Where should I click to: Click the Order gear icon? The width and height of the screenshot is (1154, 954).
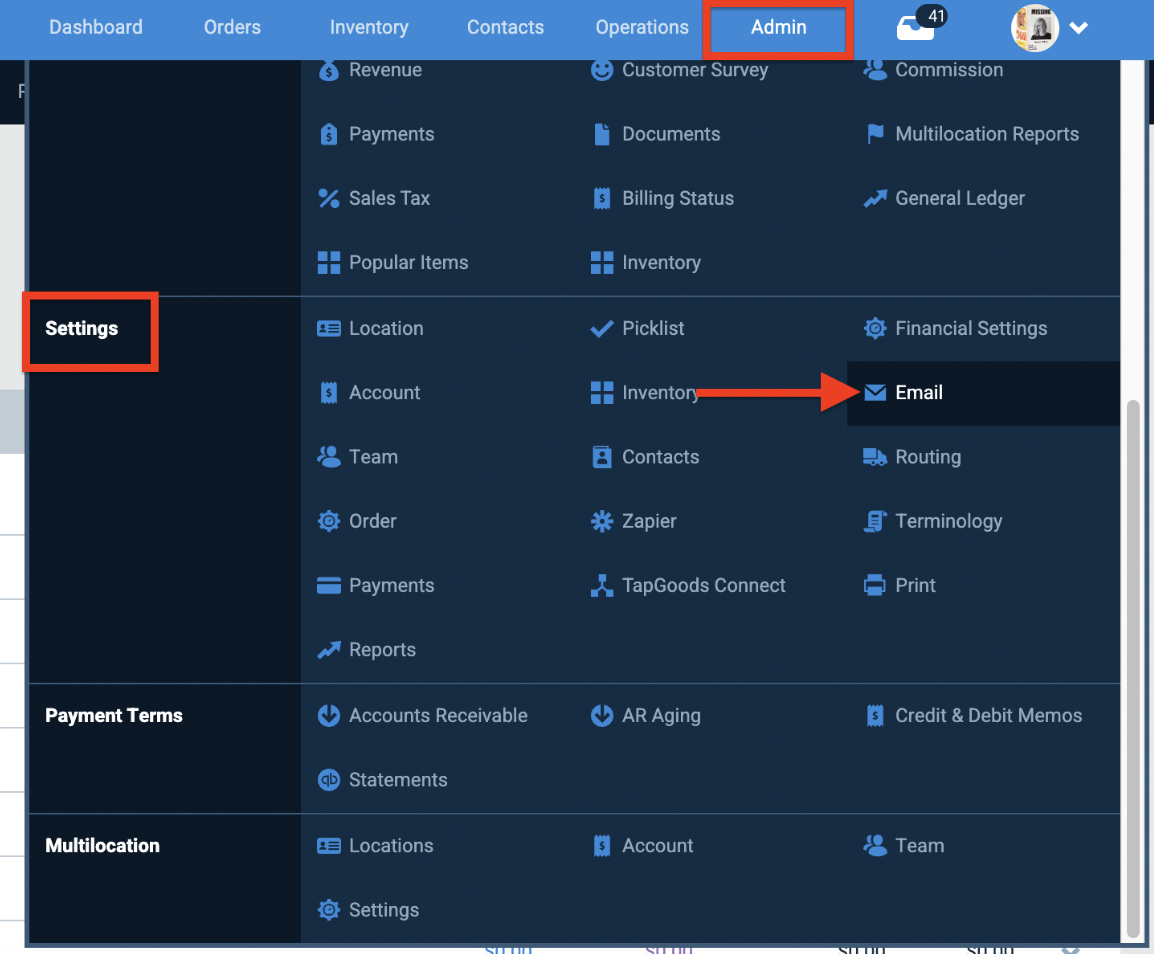(328, 520)
